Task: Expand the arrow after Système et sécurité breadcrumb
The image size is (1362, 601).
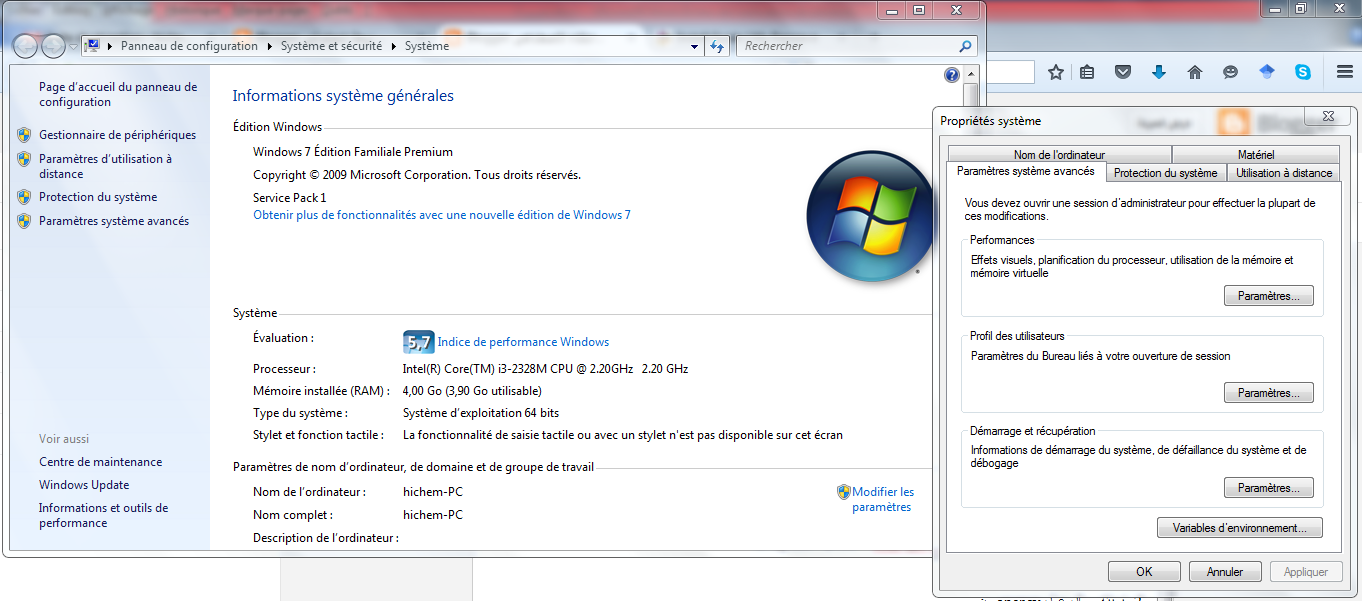Action: (x=393, y=46)
